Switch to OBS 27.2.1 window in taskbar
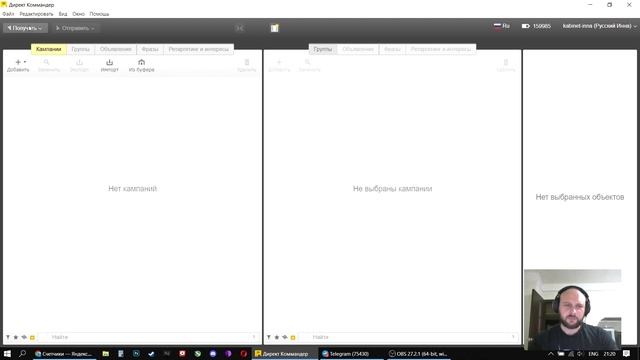Image resolution: width=640 pixels, height=360 pixels. (x=418, y=353)
